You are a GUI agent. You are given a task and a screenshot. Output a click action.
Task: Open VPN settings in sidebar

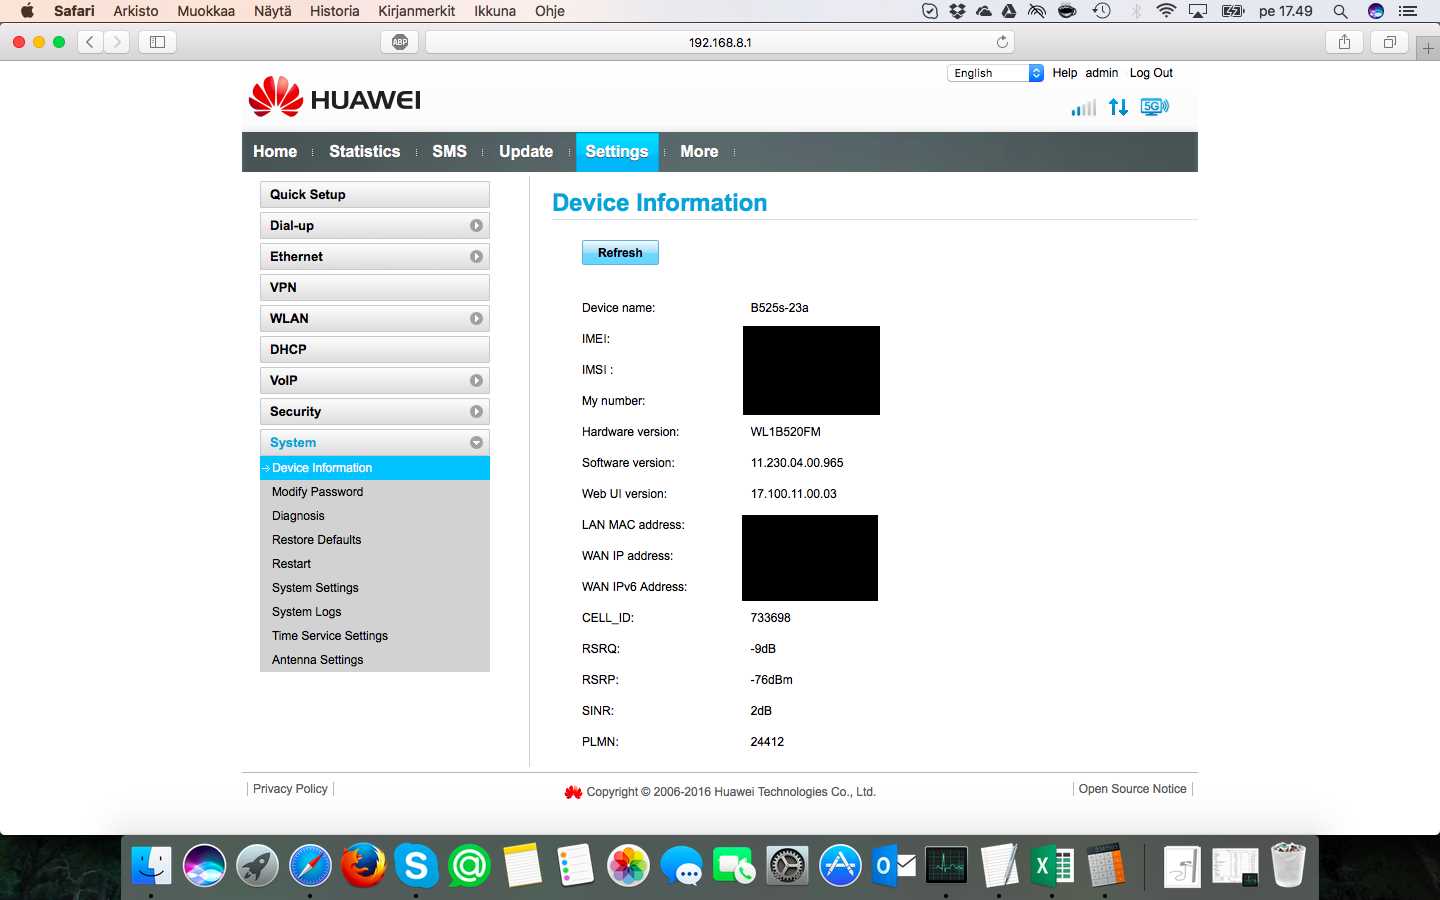click(x=375, y=288)
